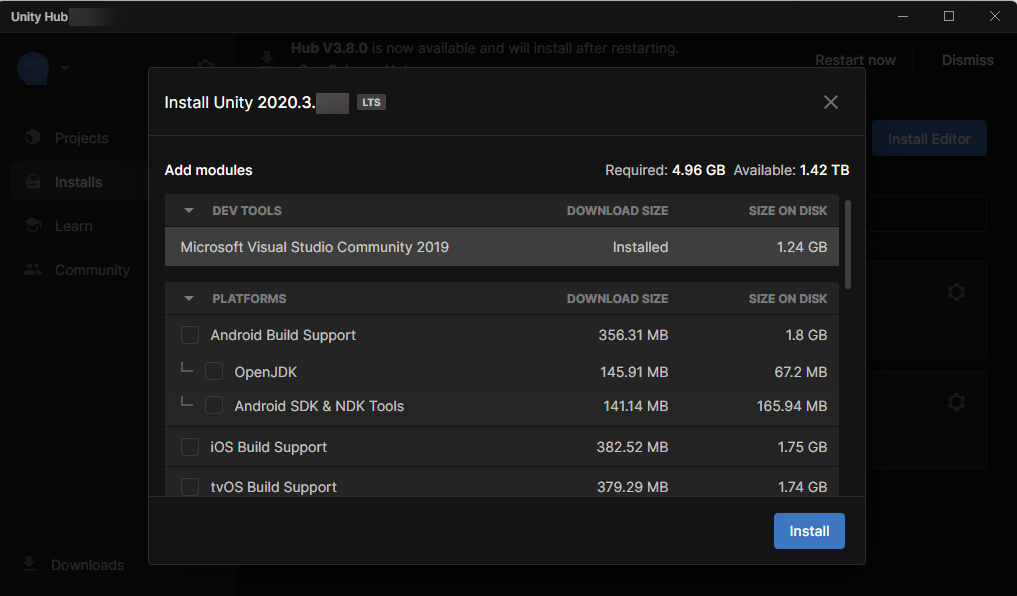The image size is (1017, 596).
Task: Click the Installs lock icon in sidebar
Action: (x=33, y=182)
